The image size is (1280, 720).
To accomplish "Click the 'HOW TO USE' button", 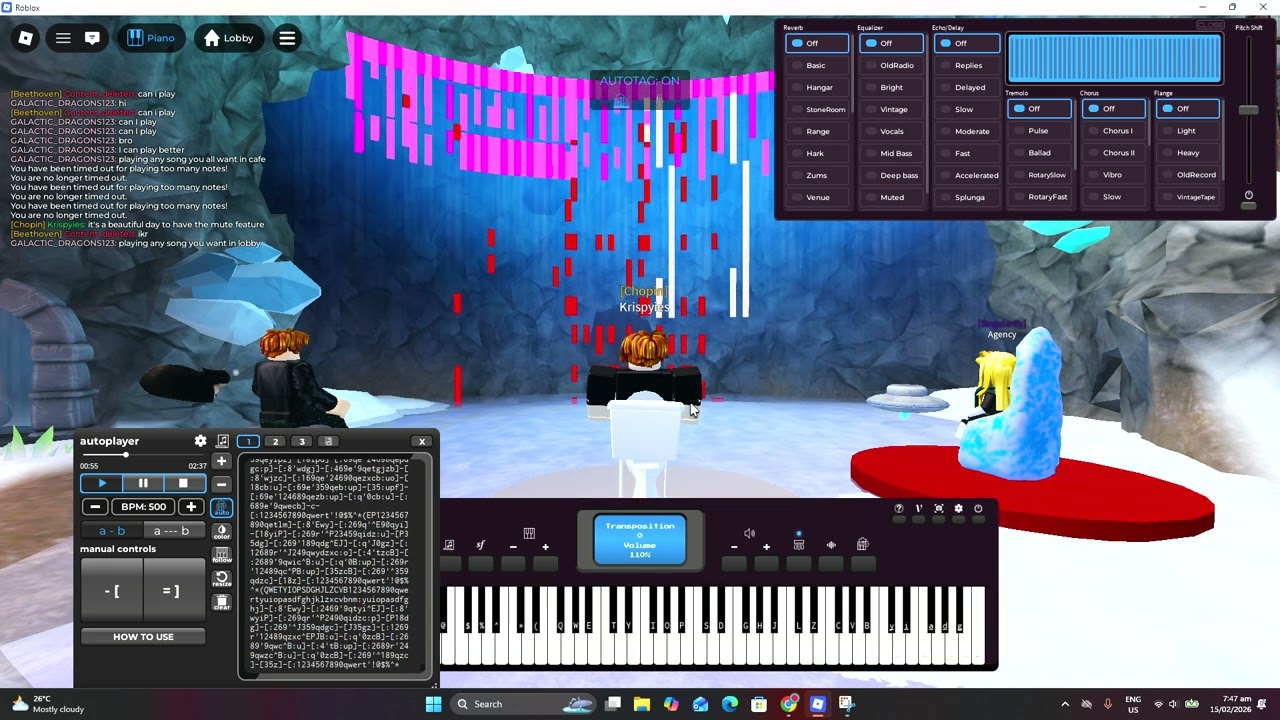I will [143, 636].
